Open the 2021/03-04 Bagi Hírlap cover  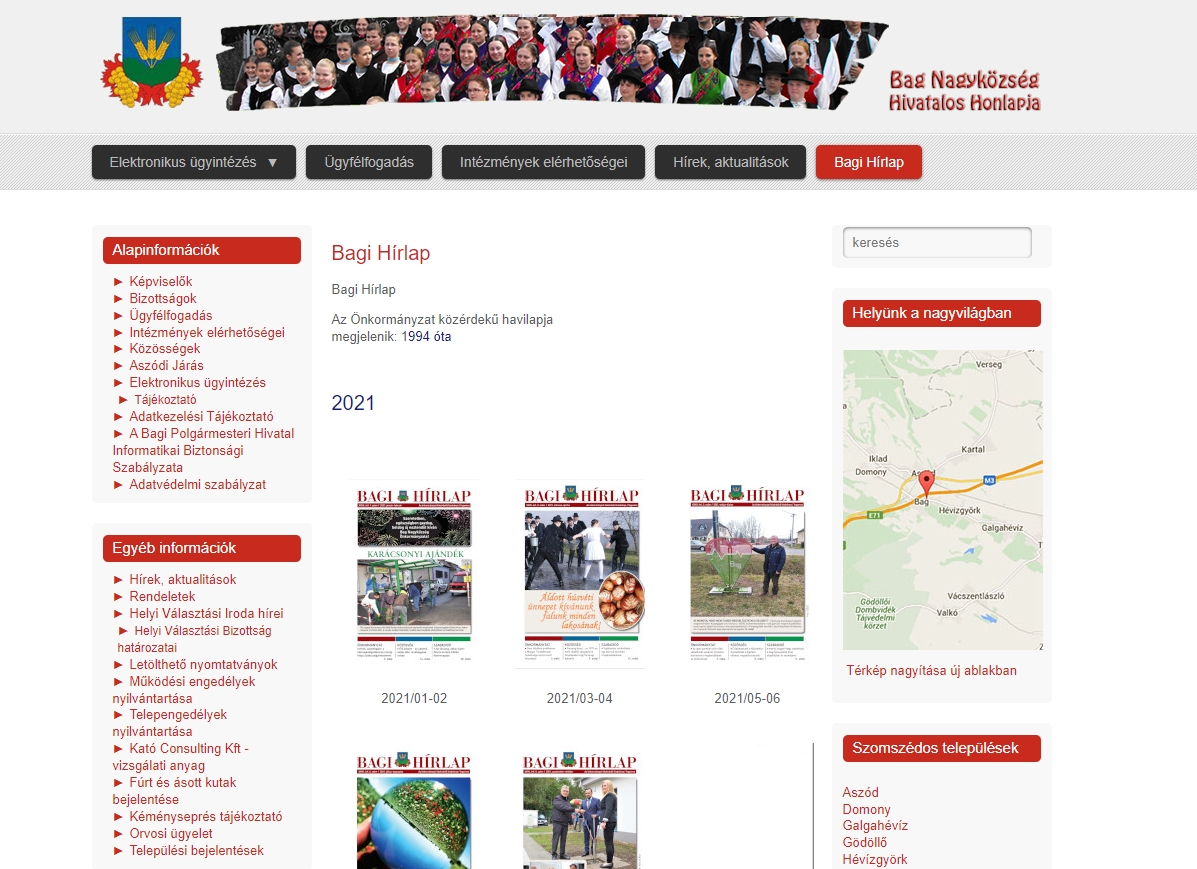pyautogui.click(x=580, y=574)
